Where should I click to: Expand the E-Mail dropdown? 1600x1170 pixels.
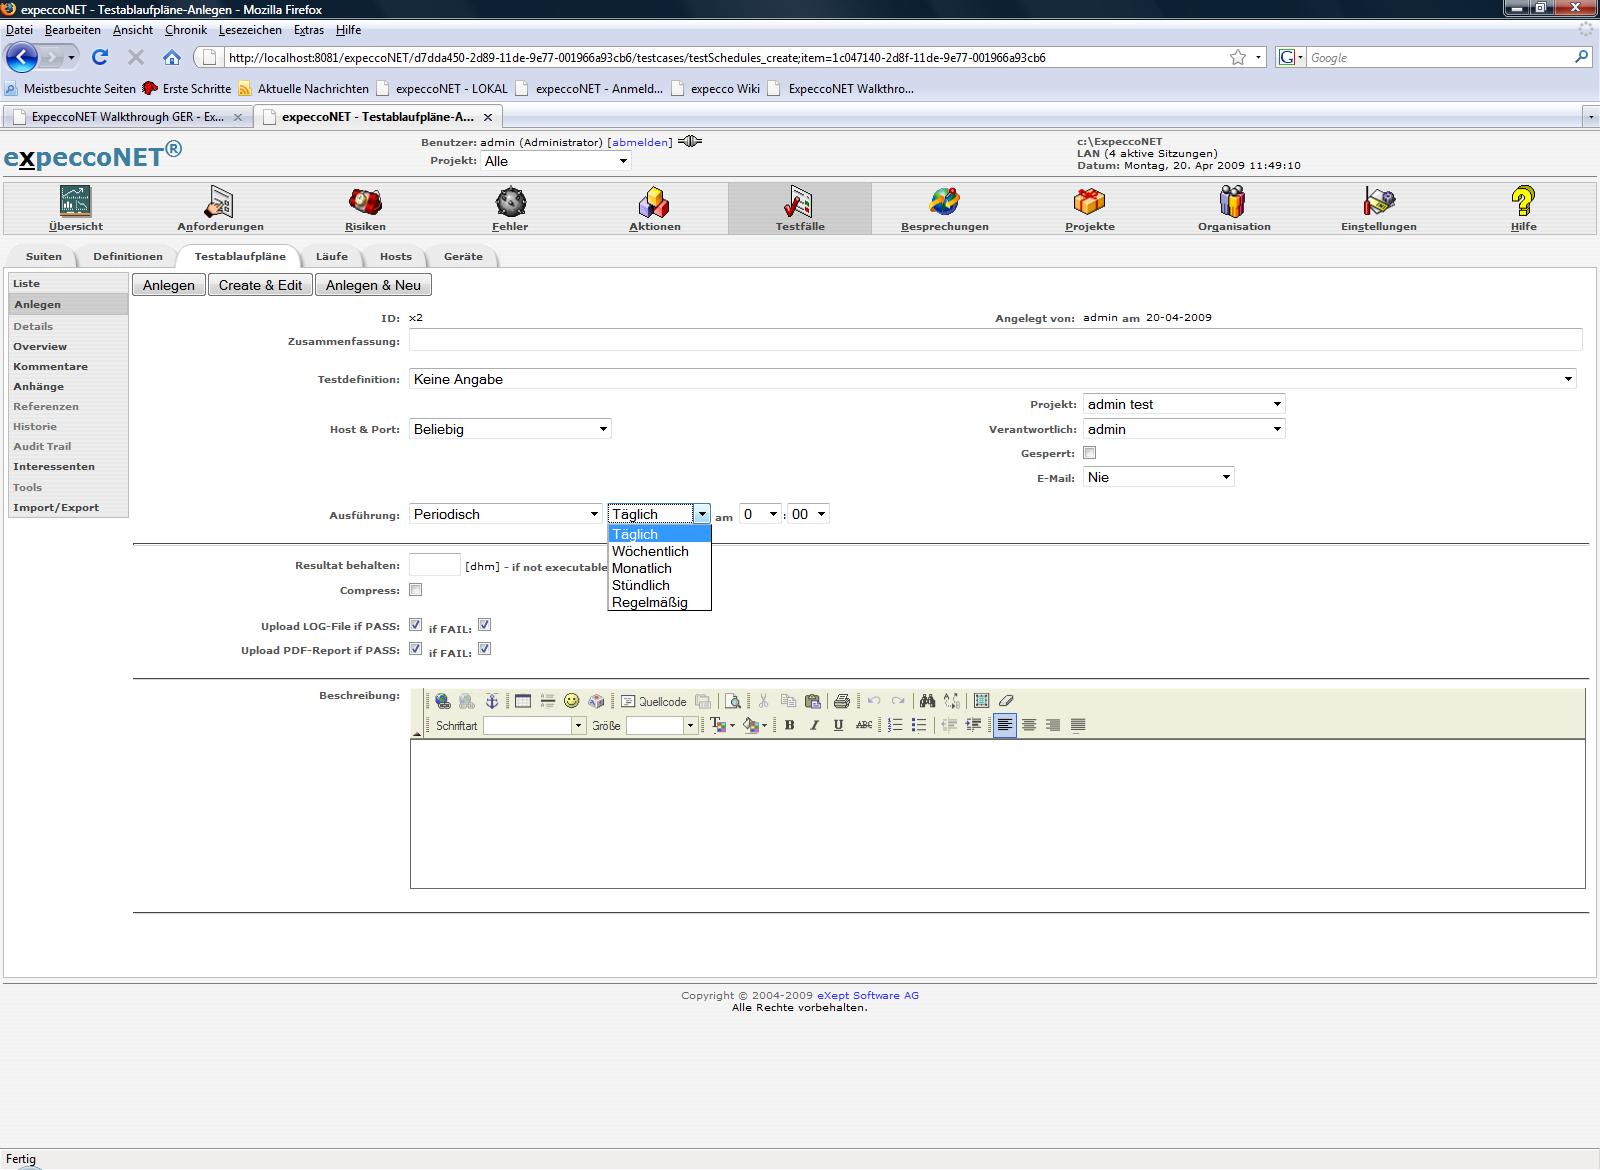click(x=1158, y=477)
